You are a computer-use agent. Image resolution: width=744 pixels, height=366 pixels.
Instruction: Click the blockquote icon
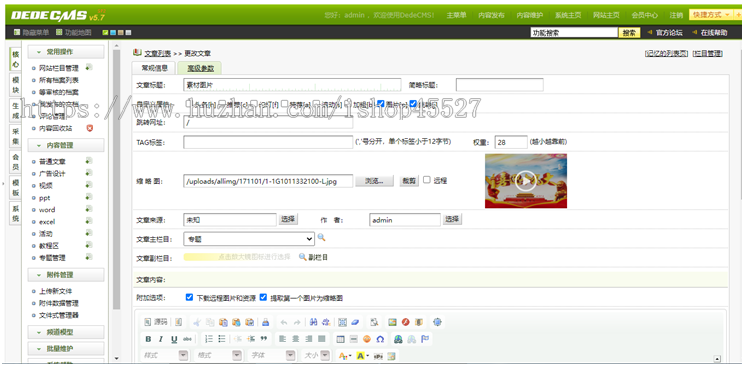[264, 339]
